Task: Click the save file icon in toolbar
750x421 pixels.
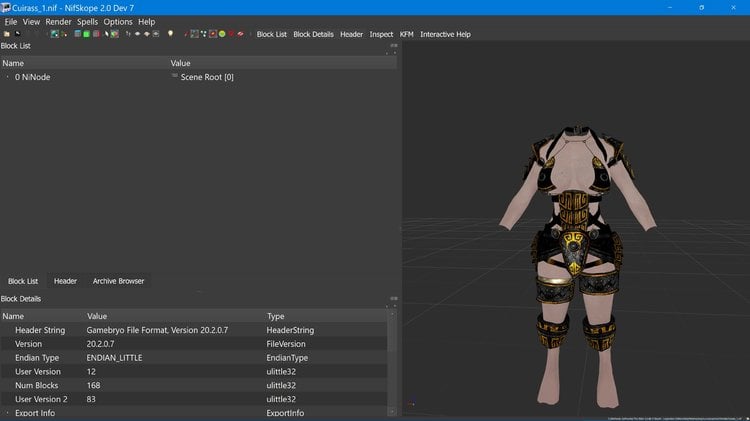Action: 18,34
